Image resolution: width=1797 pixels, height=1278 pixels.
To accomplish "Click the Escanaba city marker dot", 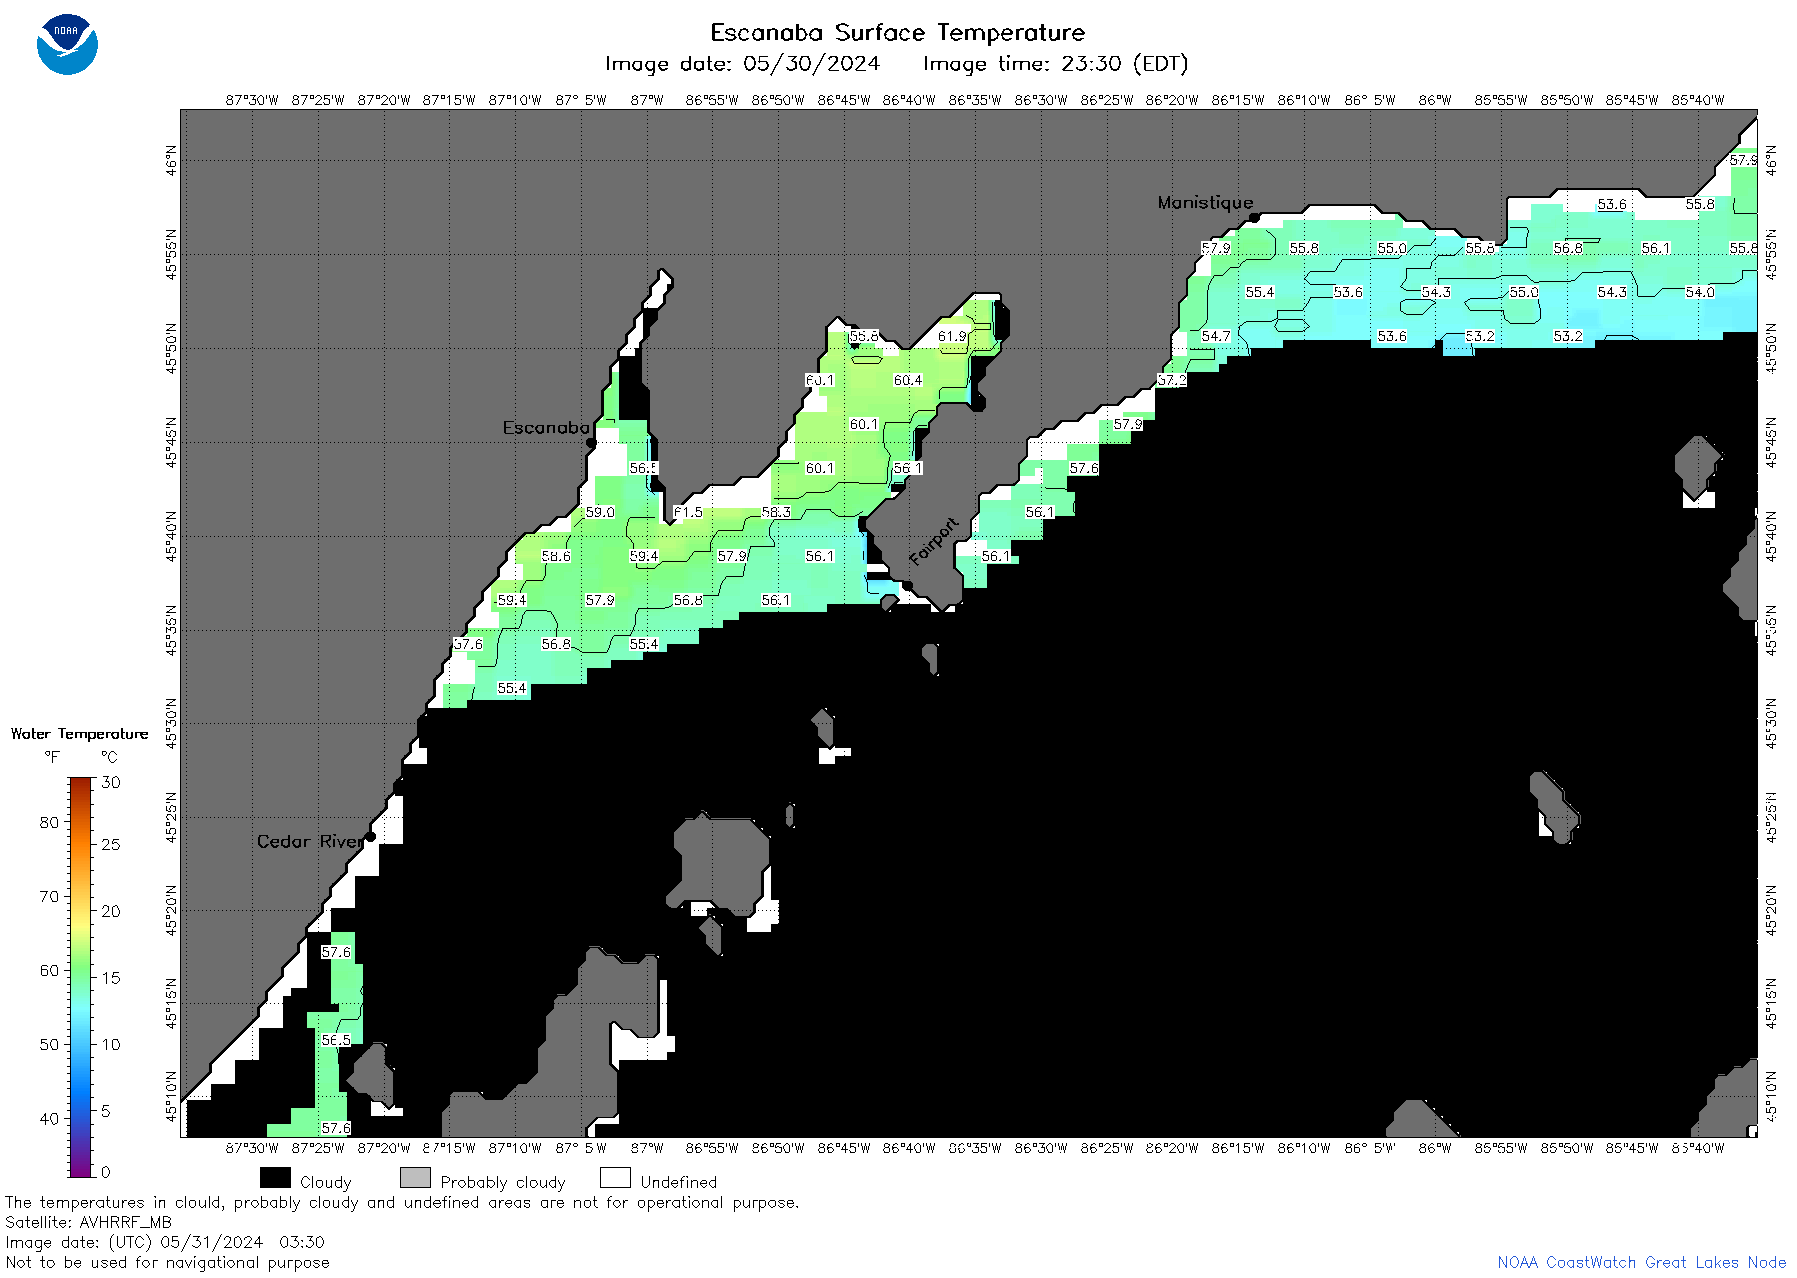I will coord(591,442).
